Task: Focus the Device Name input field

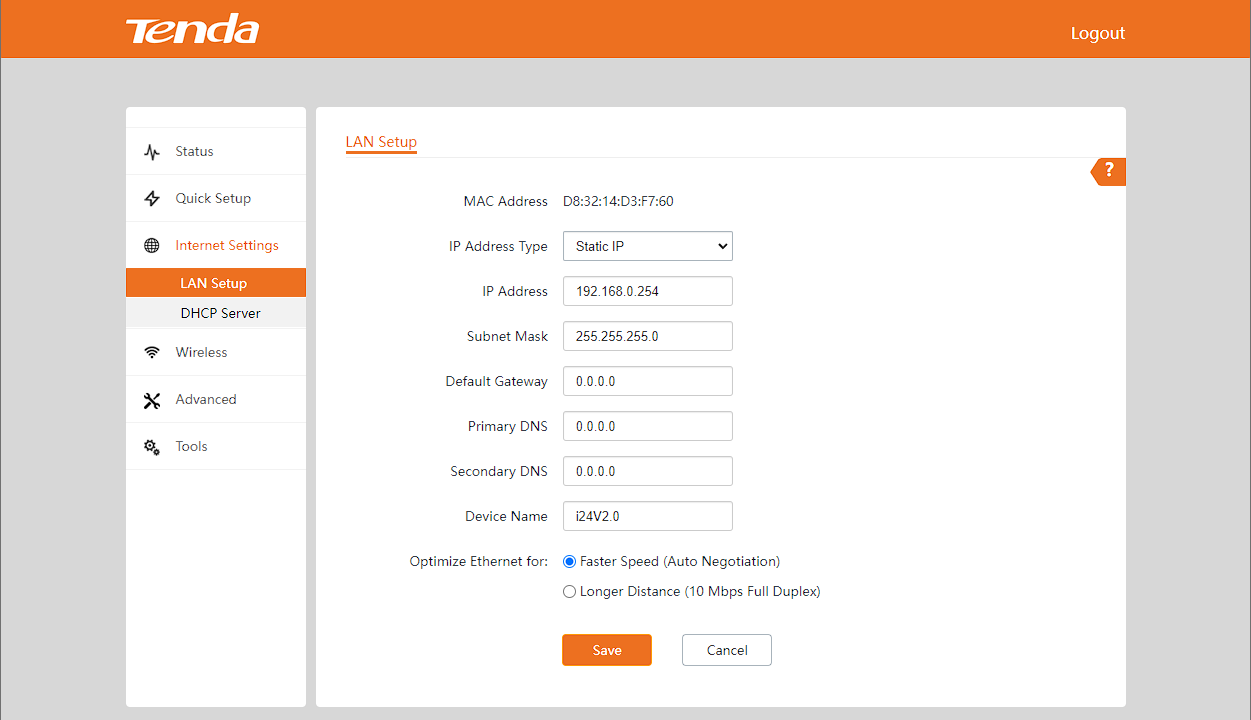Action: click(648, 516)
